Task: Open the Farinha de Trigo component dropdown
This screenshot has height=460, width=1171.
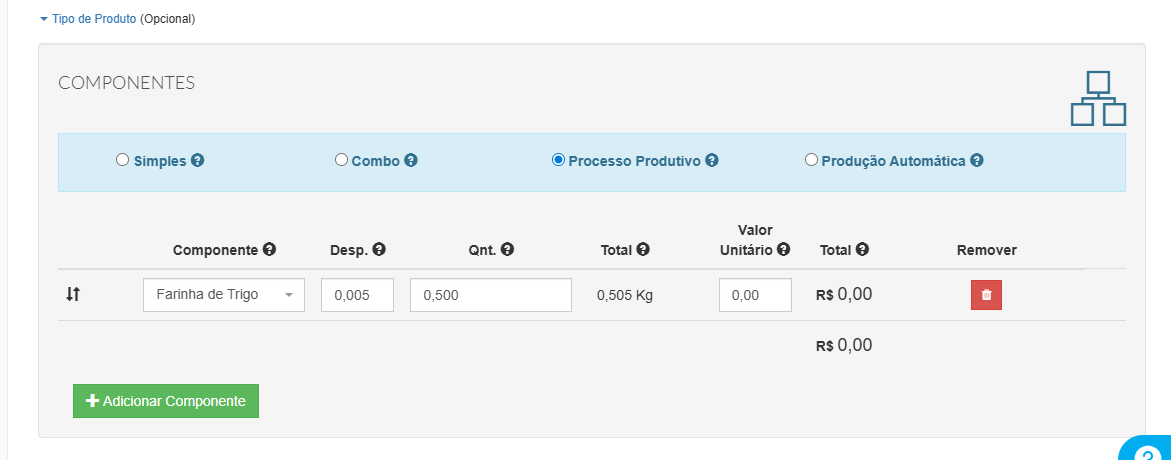Action: 224,295
